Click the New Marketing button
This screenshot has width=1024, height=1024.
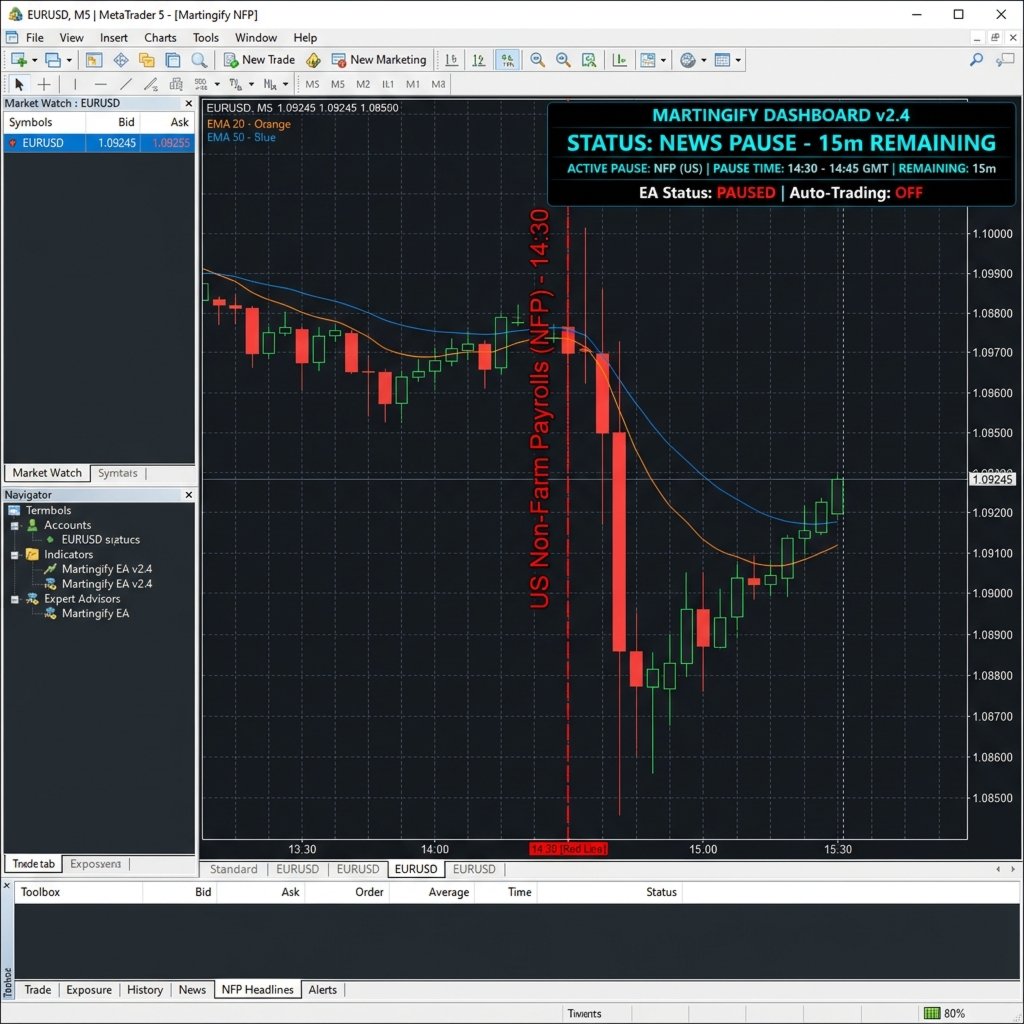tap(379, 60)
